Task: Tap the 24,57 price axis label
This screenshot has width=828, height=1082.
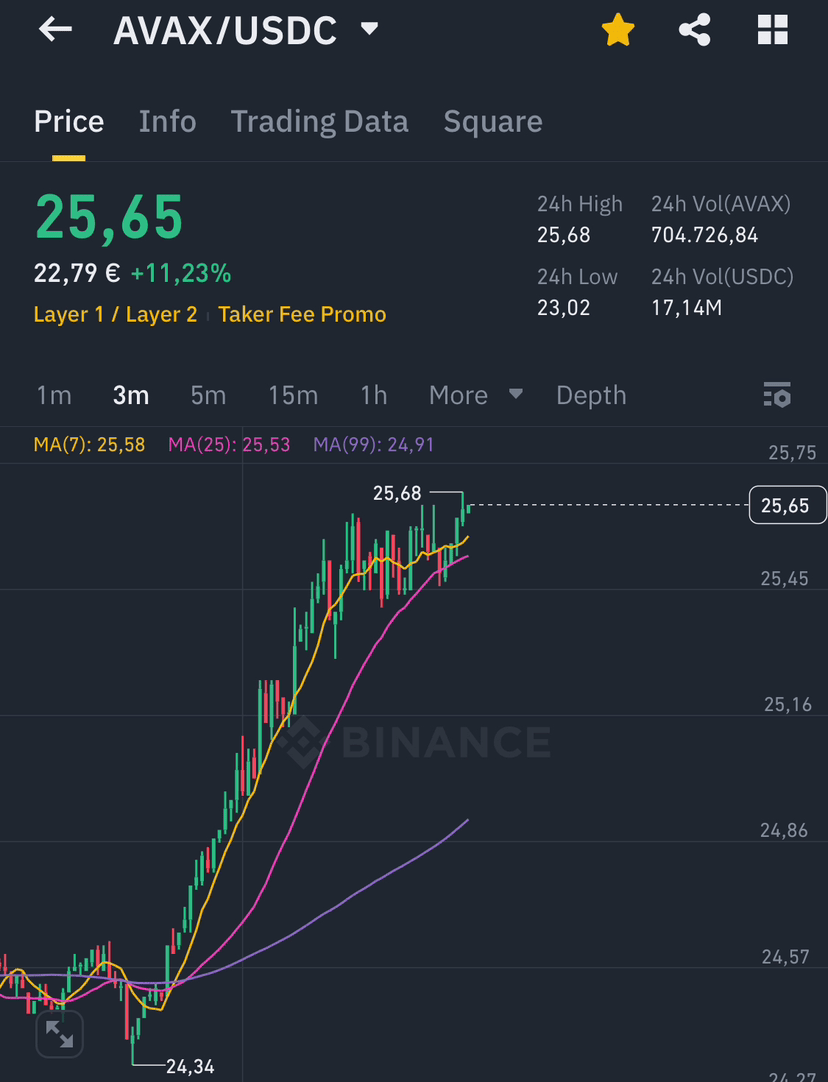Action: coord(785,956)
